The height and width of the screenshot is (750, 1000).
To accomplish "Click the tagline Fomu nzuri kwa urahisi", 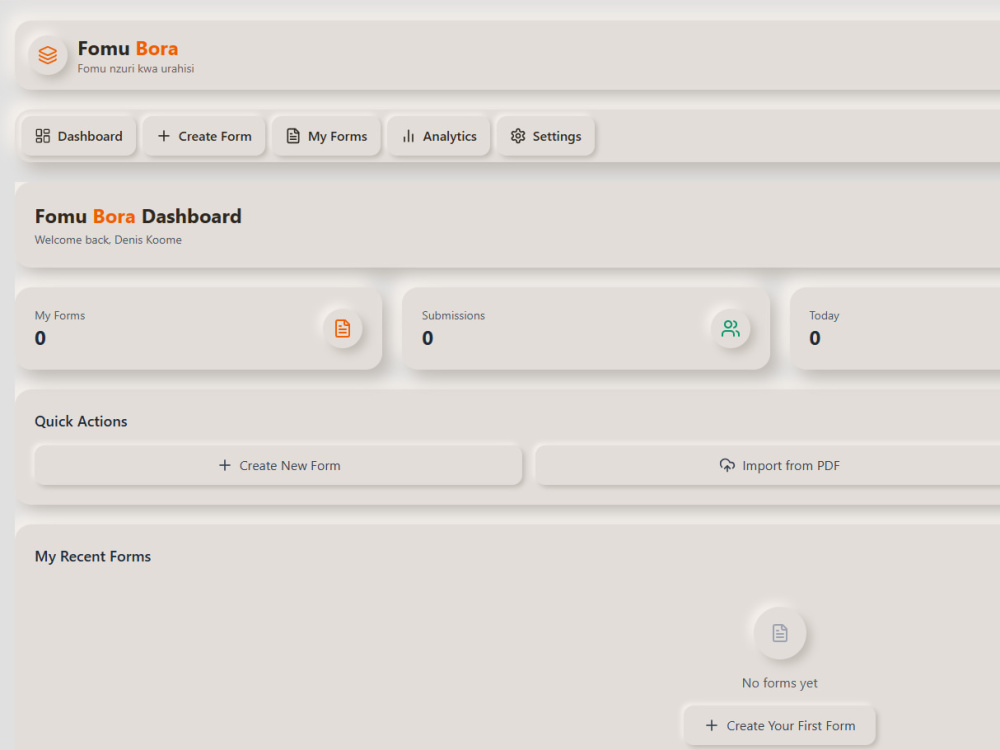I will click(136, 68).
